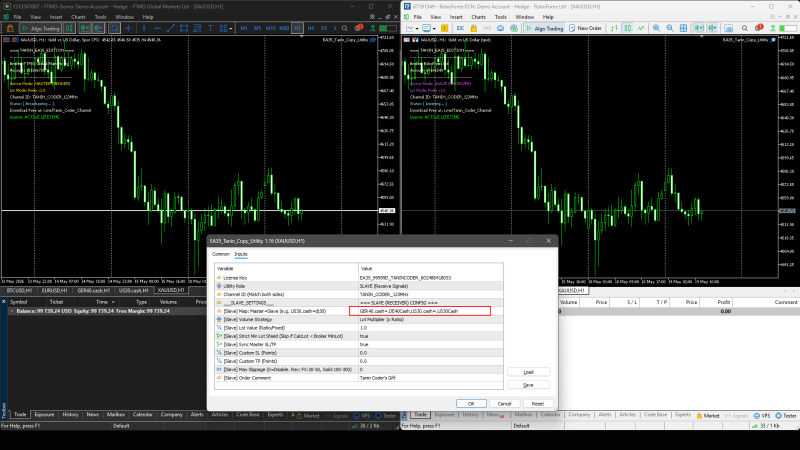
Task: Toggle Sync Master SL/TP value true
Action: [x=431, y=344]
